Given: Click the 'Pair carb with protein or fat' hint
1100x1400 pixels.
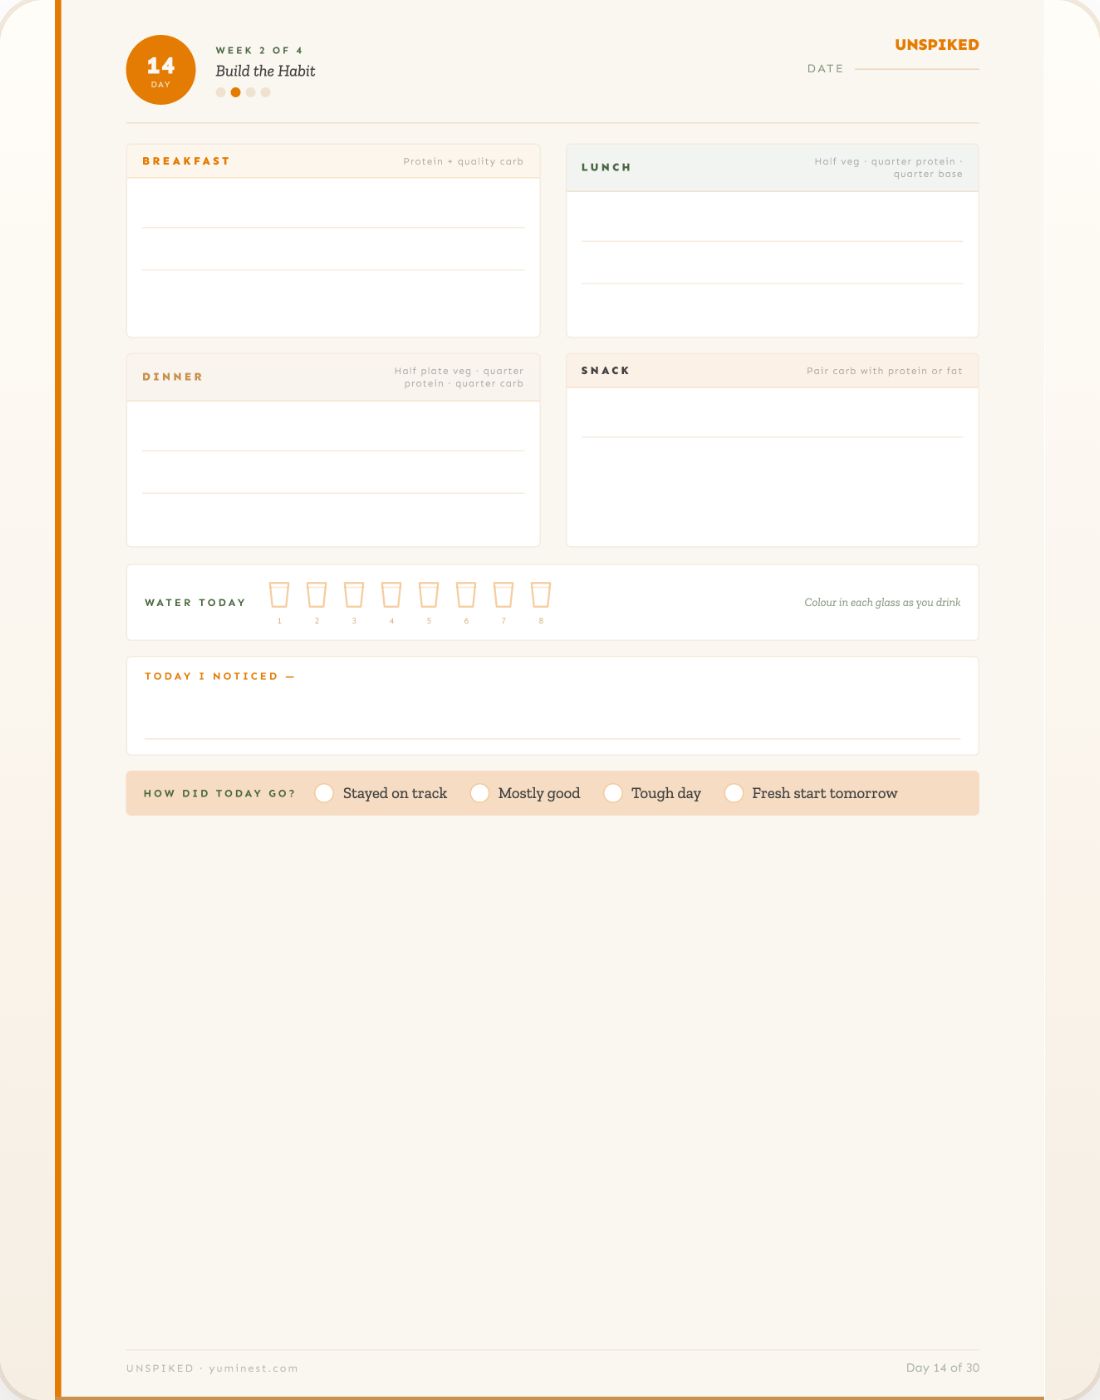Looking at the screenshot, I should pyautogui.click(x=884, y=371).
